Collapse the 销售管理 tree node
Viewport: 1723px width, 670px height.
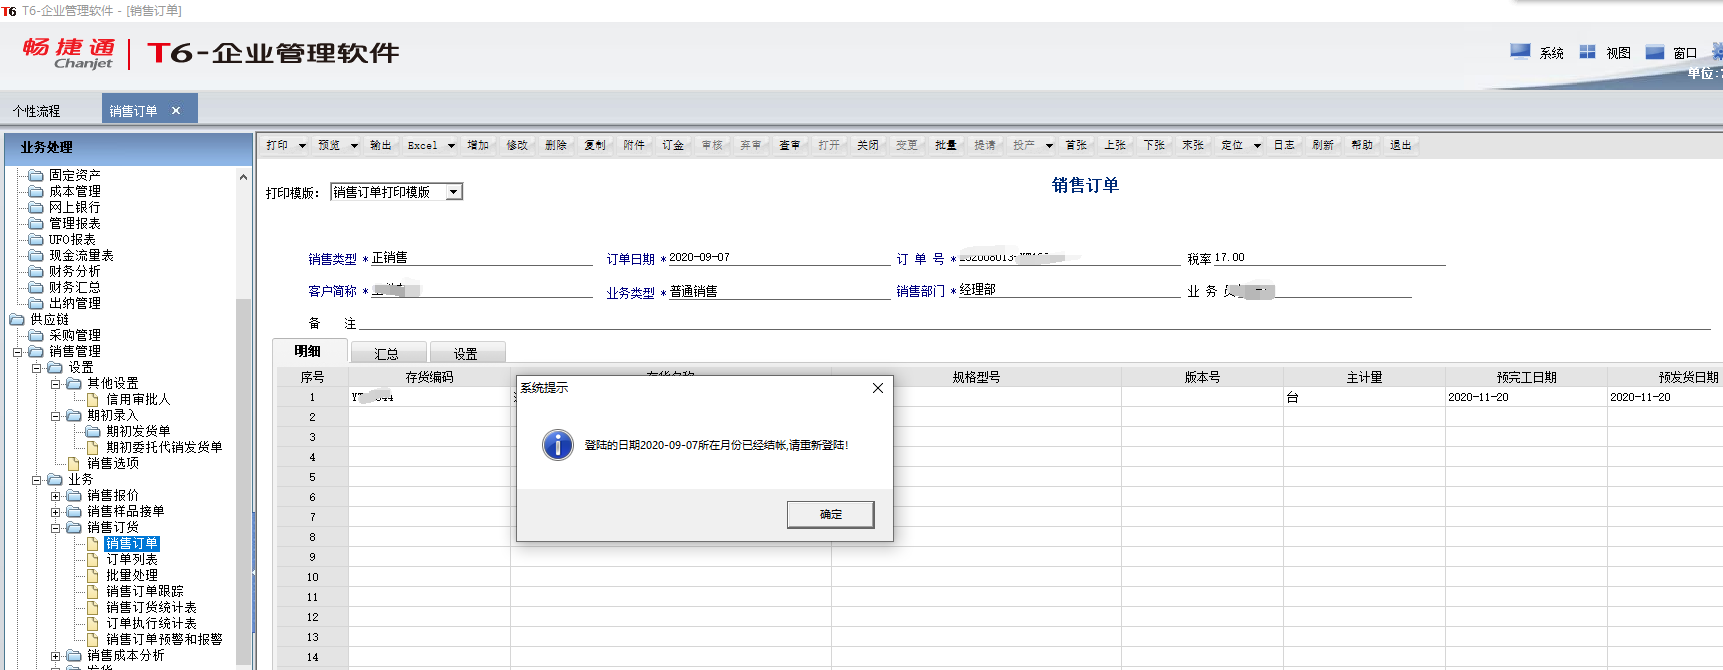coord(18,352)
